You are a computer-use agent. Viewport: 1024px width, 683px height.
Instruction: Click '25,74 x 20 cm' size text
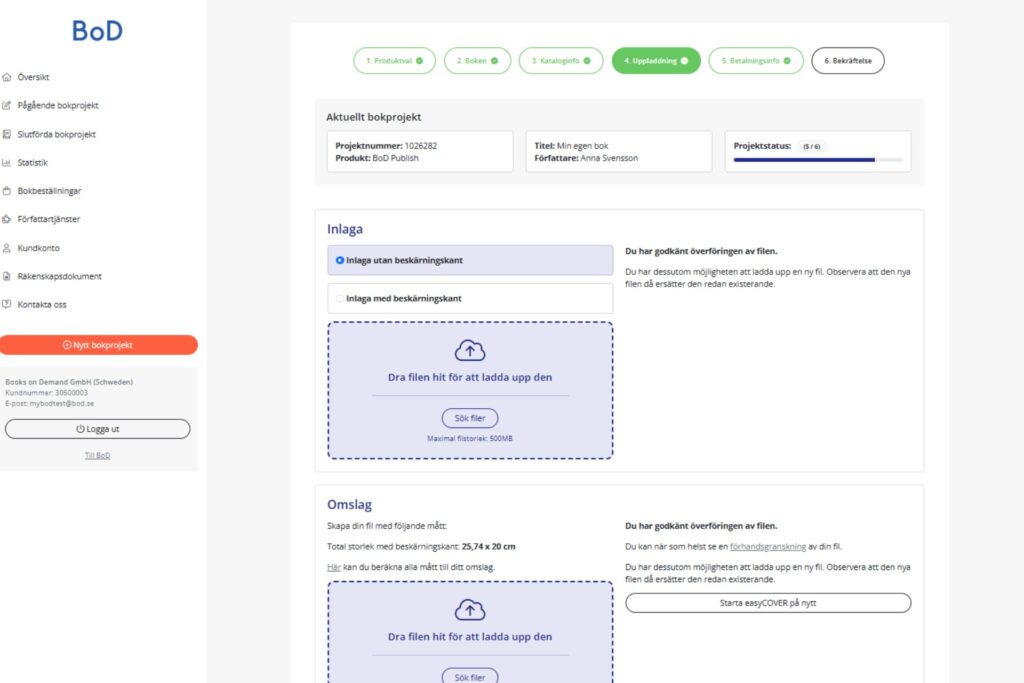tap(488, 547)
